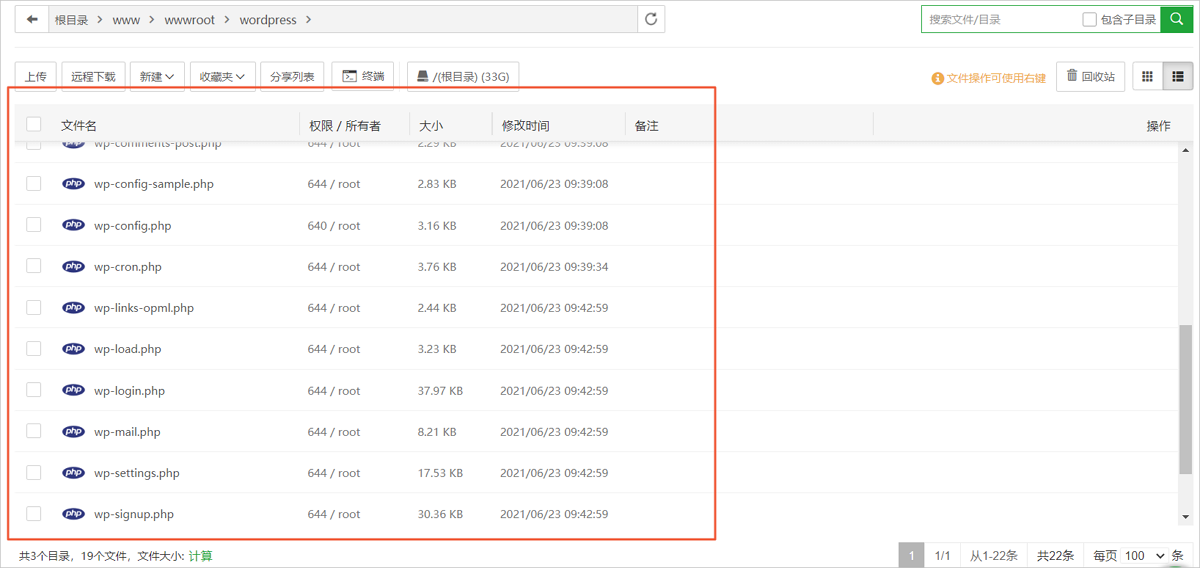Click the 37.97 KB size value
Image resolution: width=1200 pixels, height=568 pixels.
(x=440, y=391)
